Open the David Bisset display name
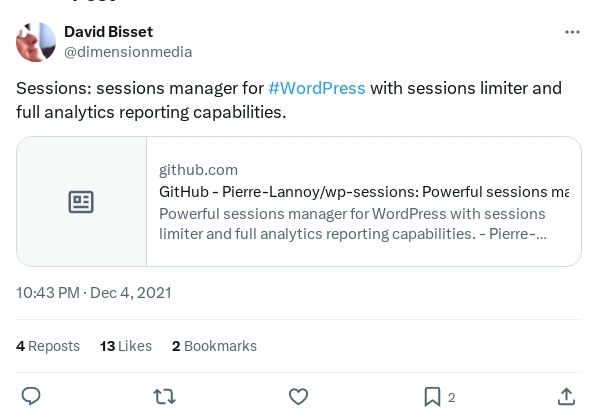 108,32
